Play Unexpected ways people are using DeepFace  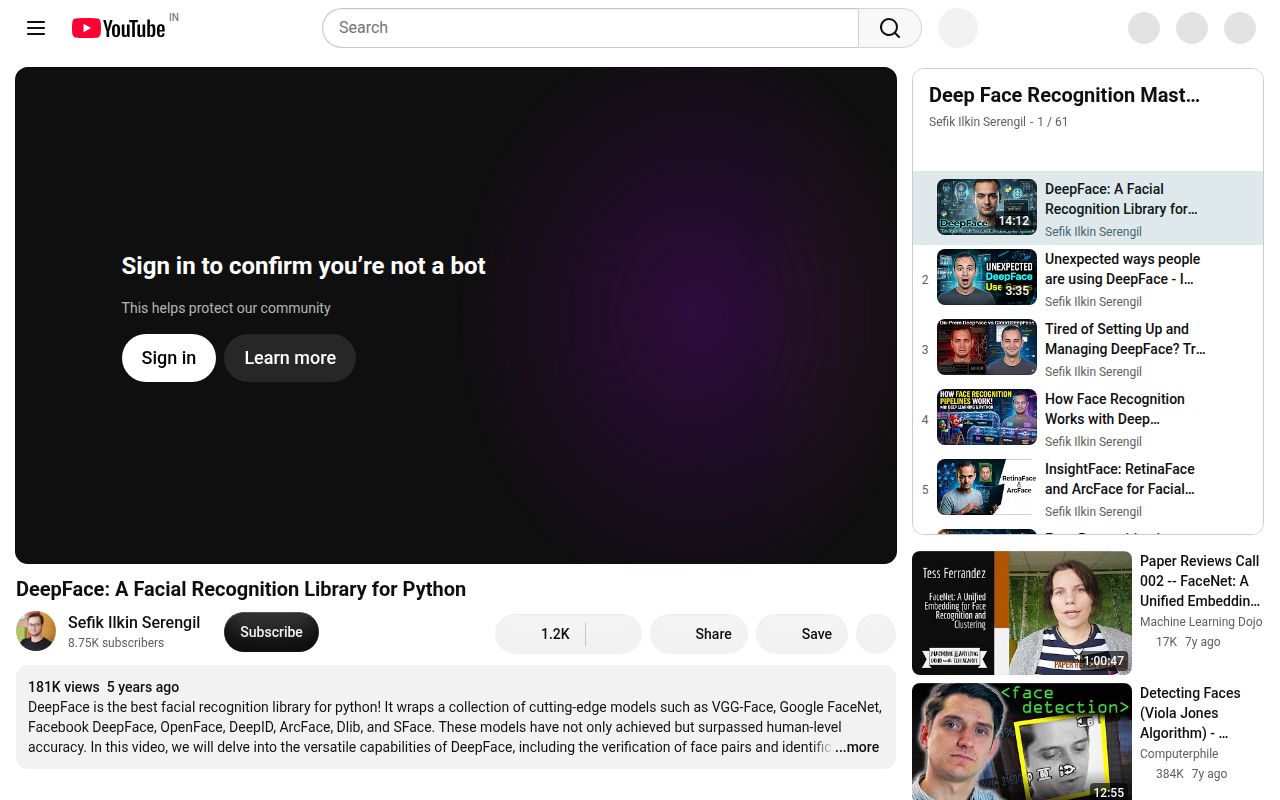coord(1122,269)
